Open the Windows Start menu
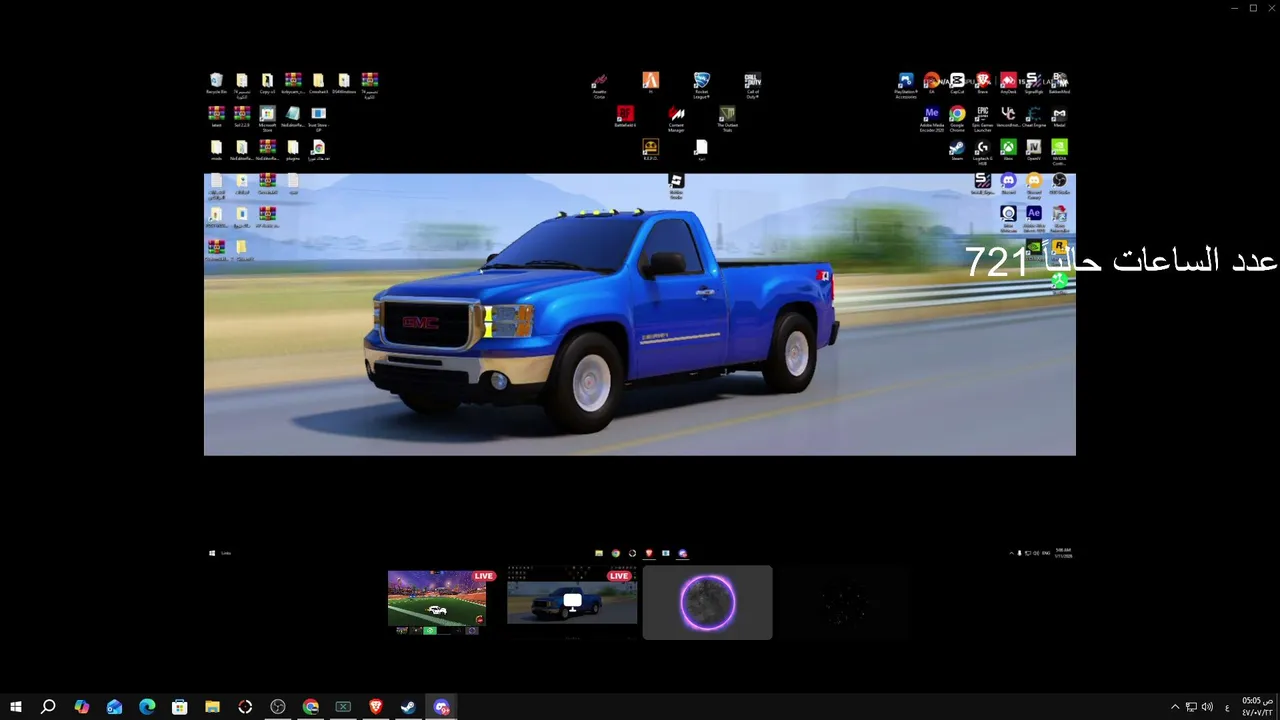The image size is (1280, 720). [x=15, y=707]
